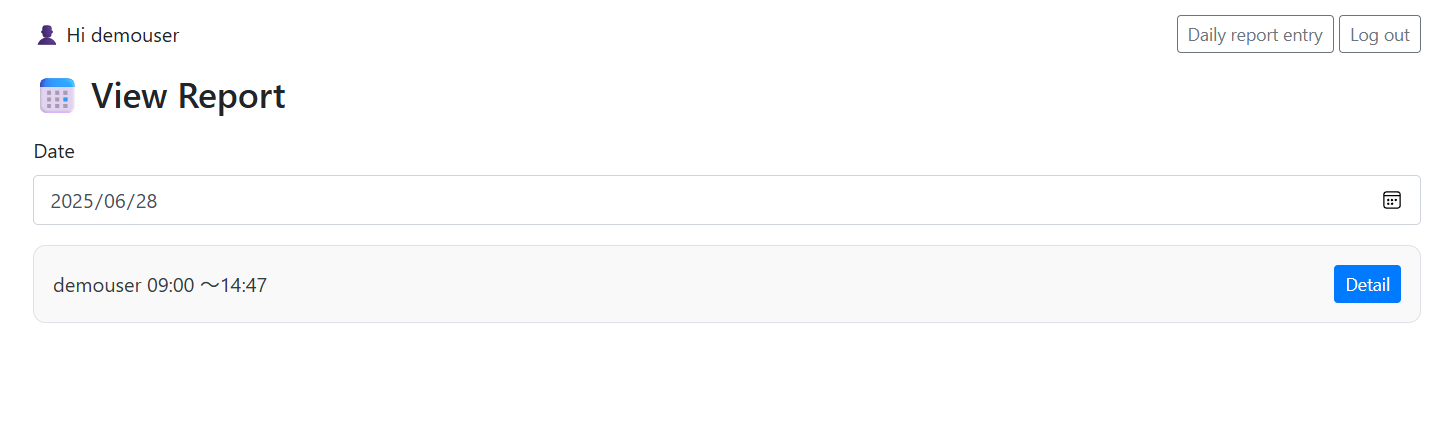This screenshot has height=425, width=1456.
Task: Click the calendar icon beside View Report
Action: [x=57, y=96]
